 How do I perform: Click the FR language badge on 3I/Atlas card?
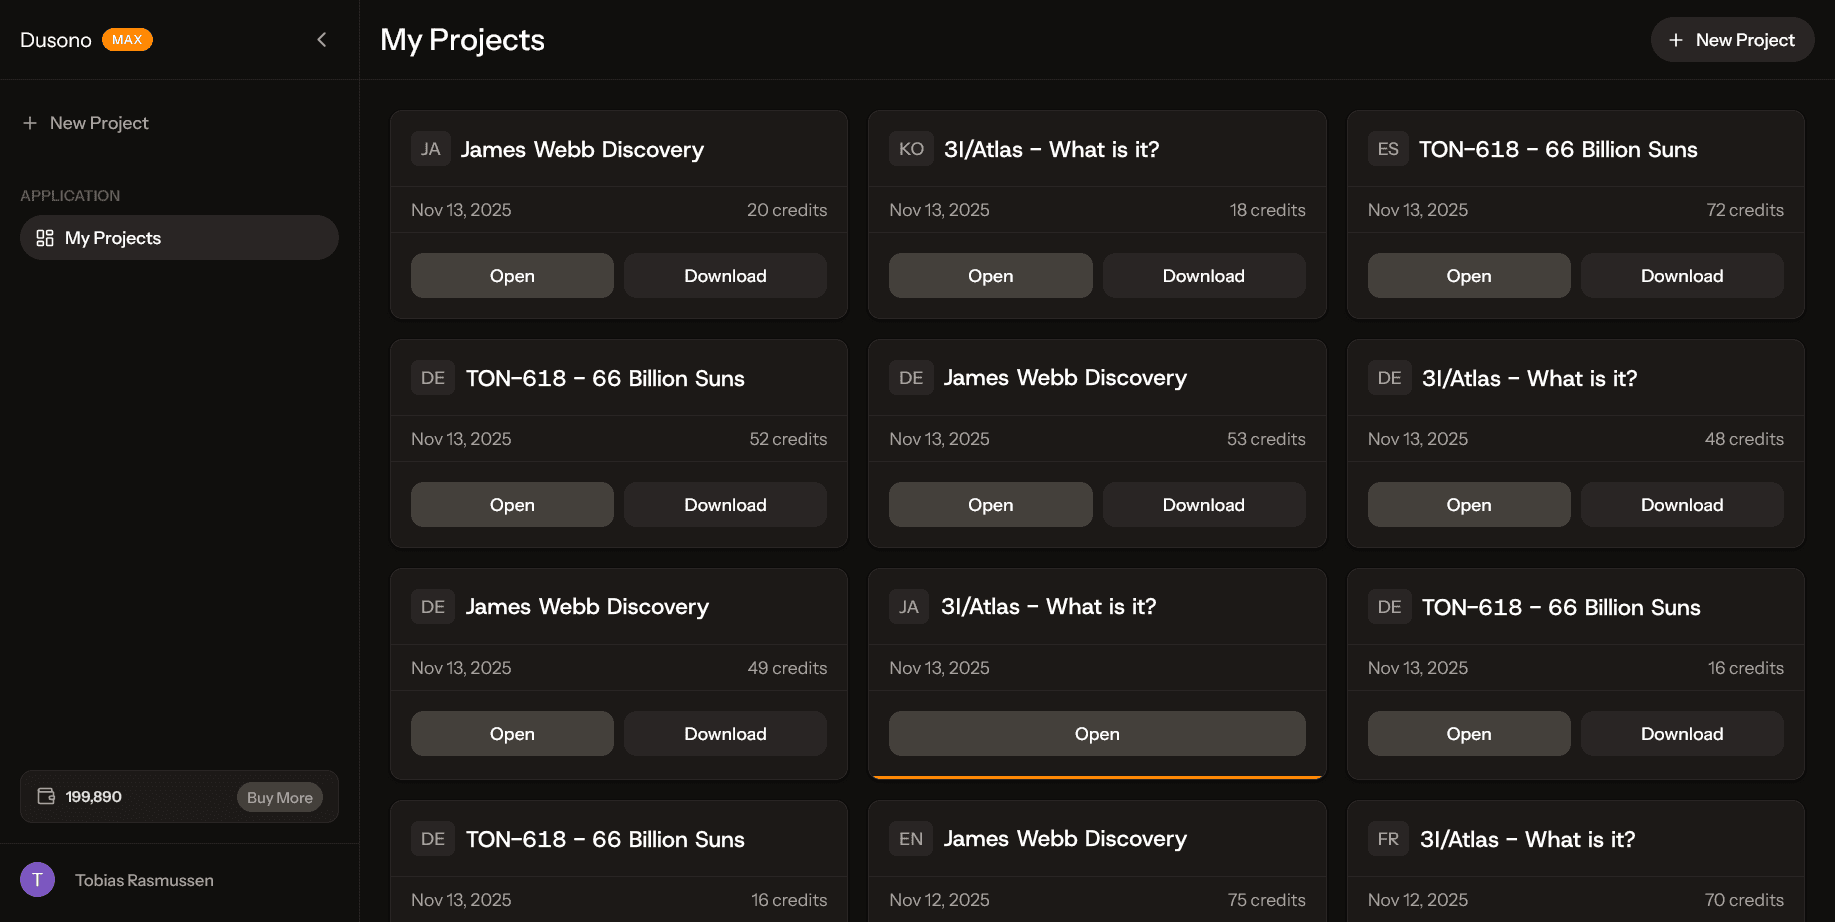1388,839
